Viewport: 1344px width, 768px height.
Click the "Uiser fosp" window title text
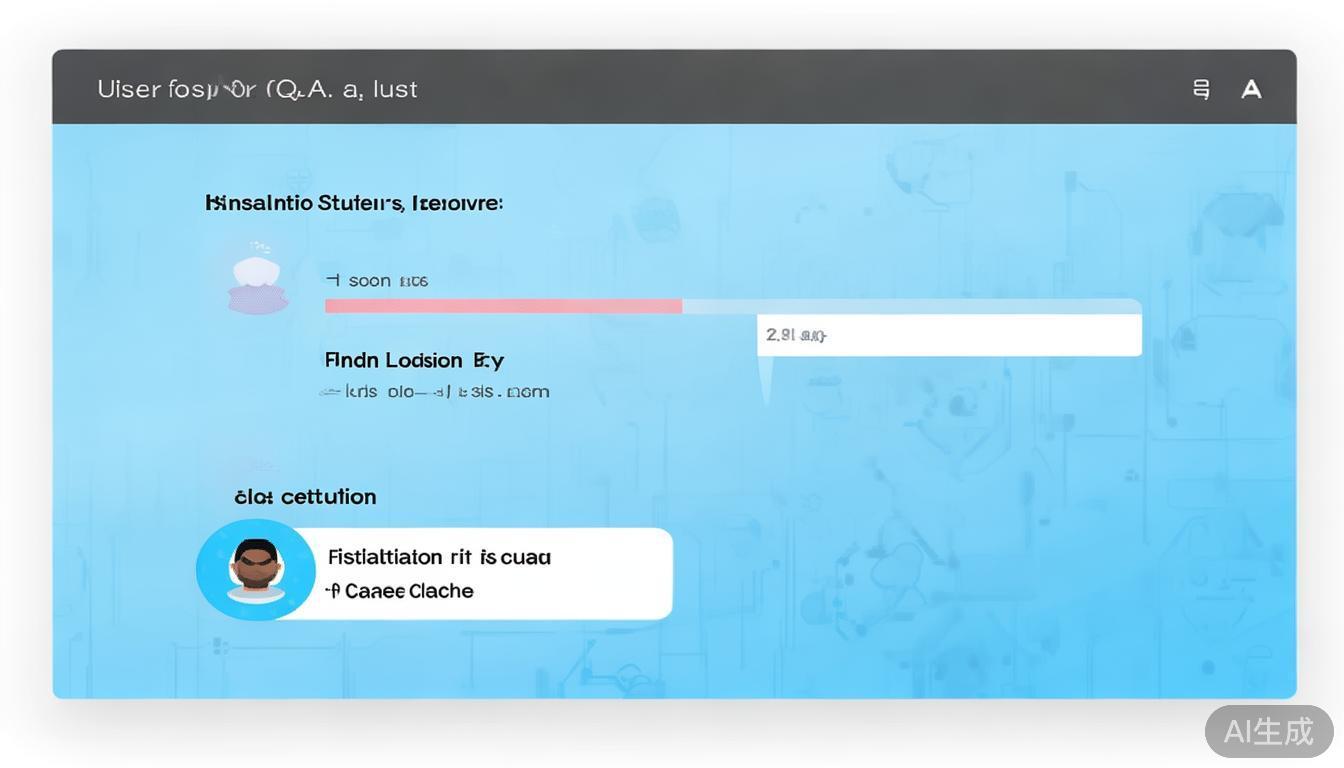[x=257, y=89]
